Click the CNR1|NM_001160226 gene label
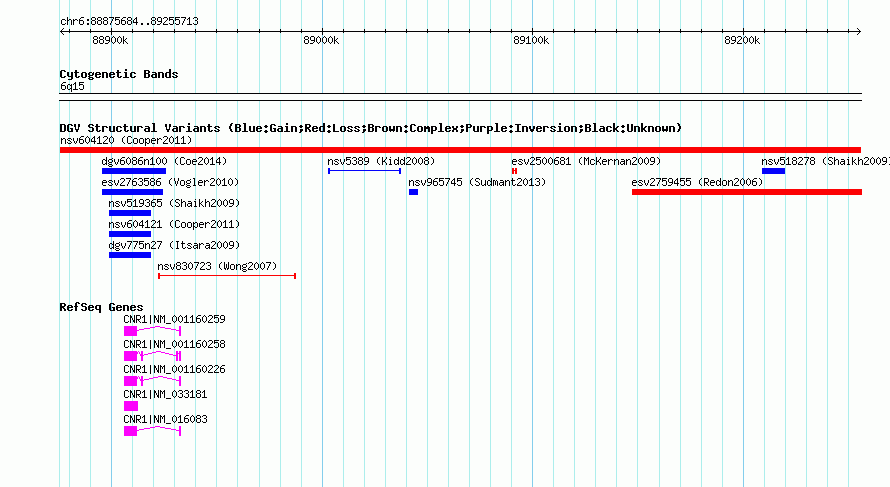The image size is (890, 487). (x=174, y=369)
